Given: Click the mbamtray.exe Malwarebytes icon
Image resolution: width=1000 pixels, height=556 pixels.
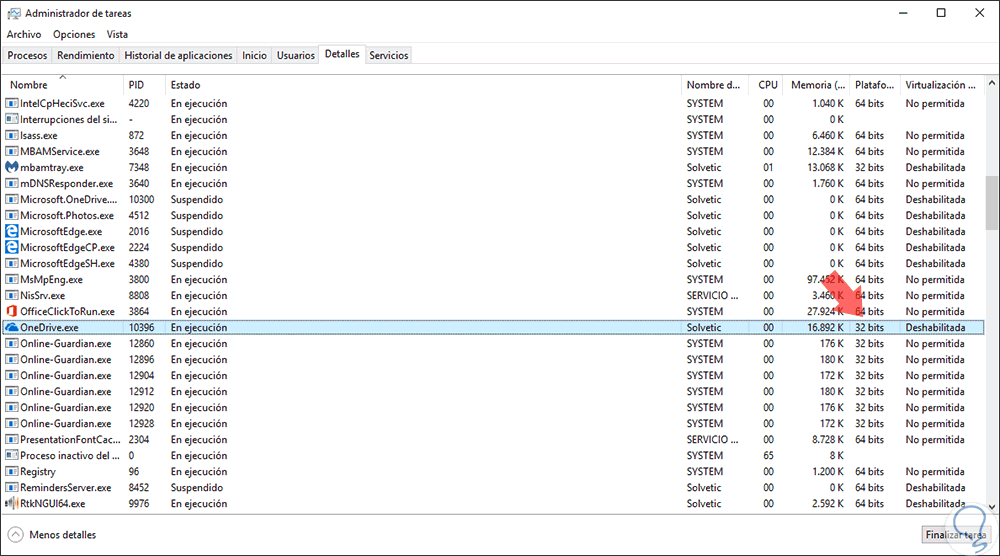Looking at the screenshot, I should coord(11,167).
